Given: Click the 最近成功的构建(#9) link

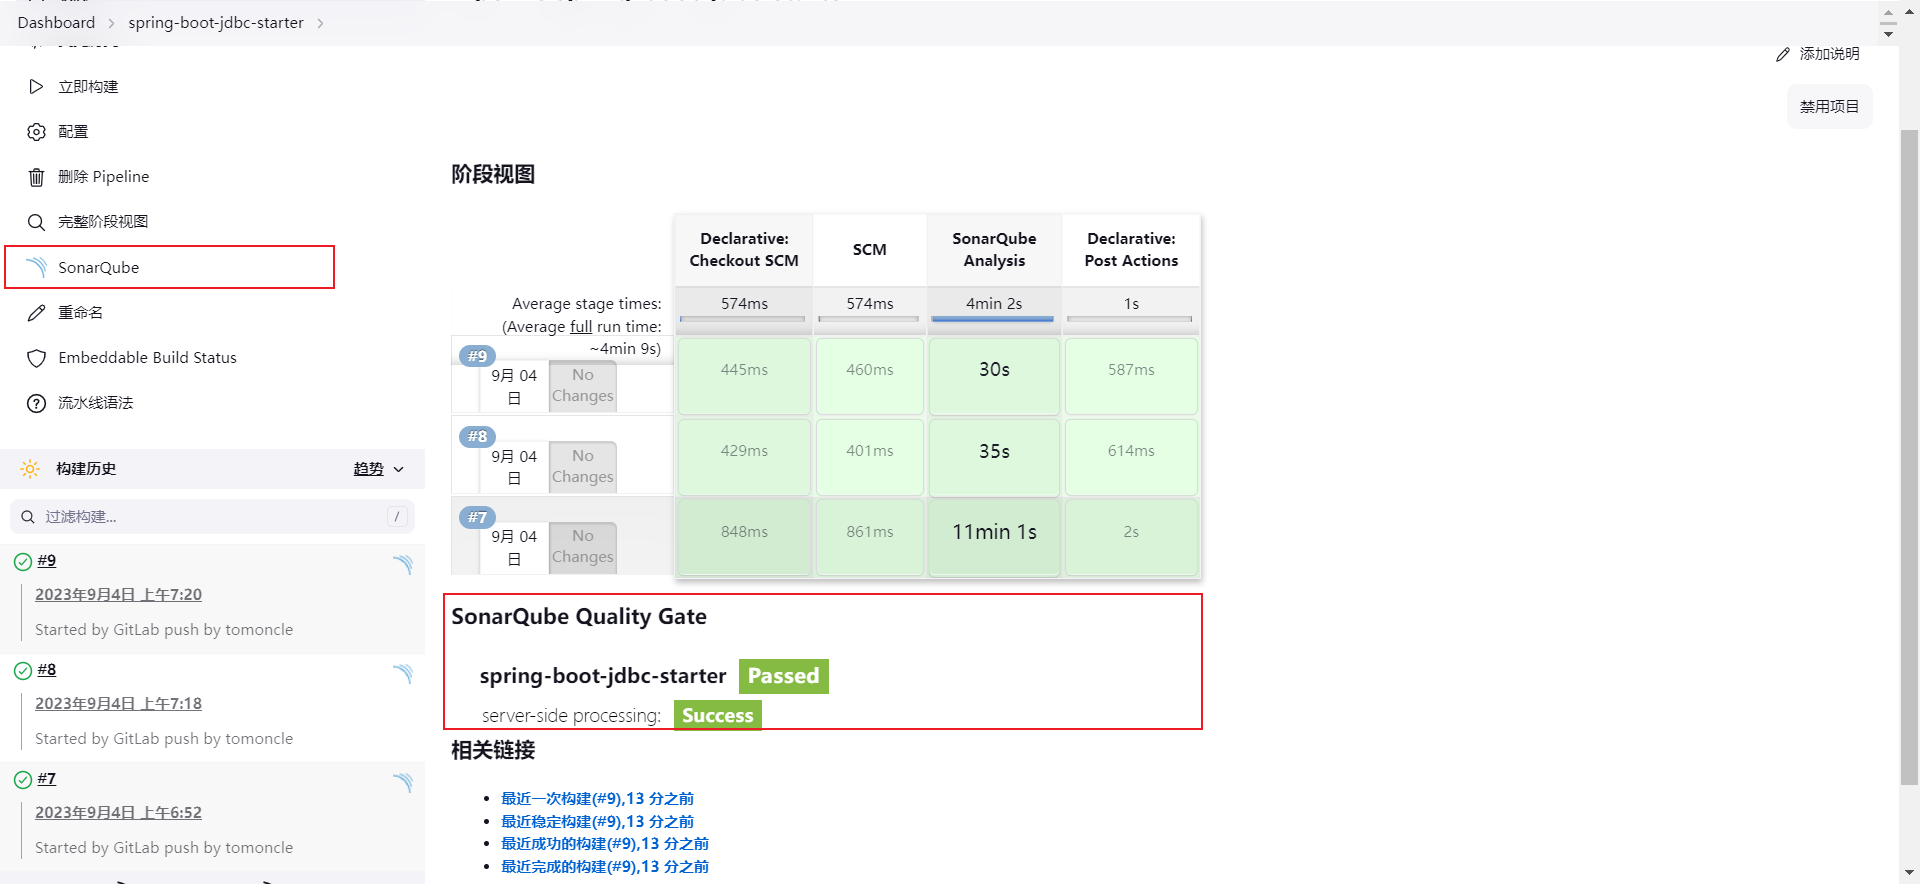Looking at the screenshot, I should tap(605, 844).
